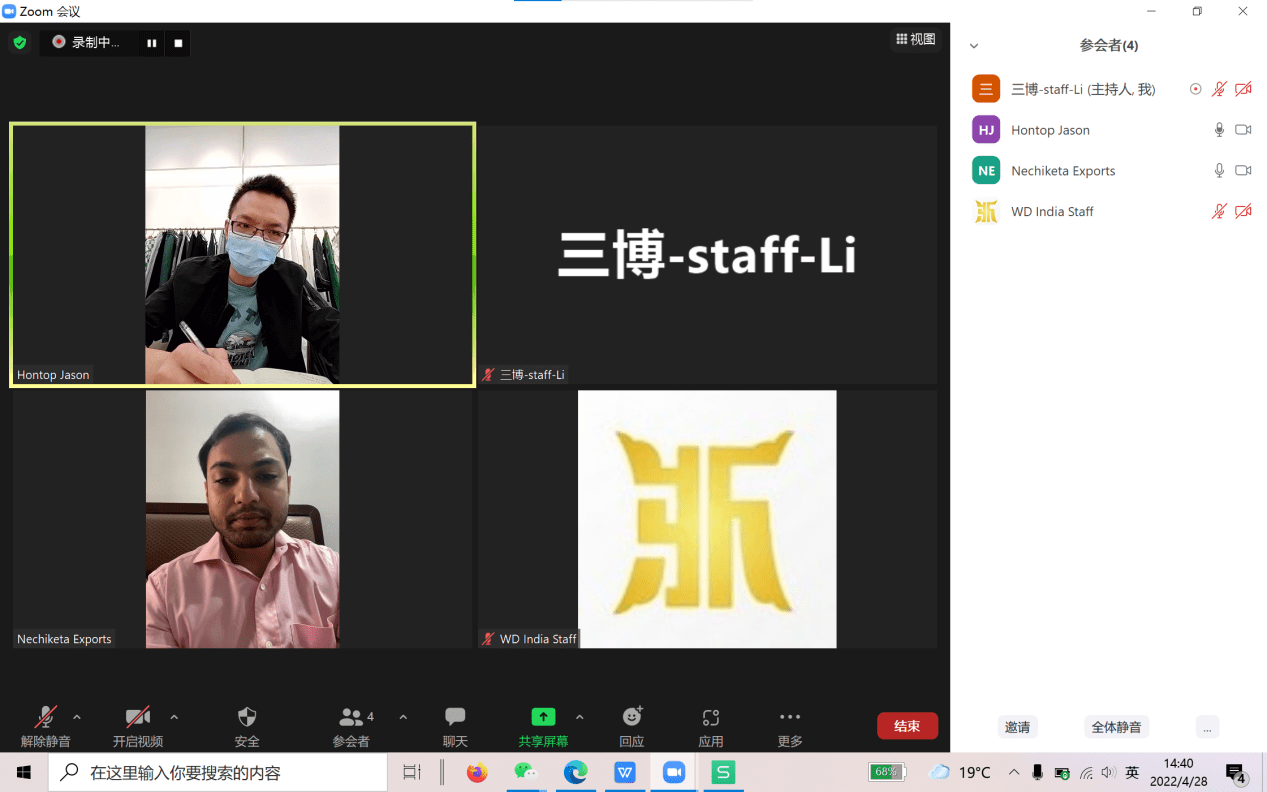Viewport: 1267px width, 792px height.
Task: Open the participants panel ellipsis menu
Action: [1207, 727]
